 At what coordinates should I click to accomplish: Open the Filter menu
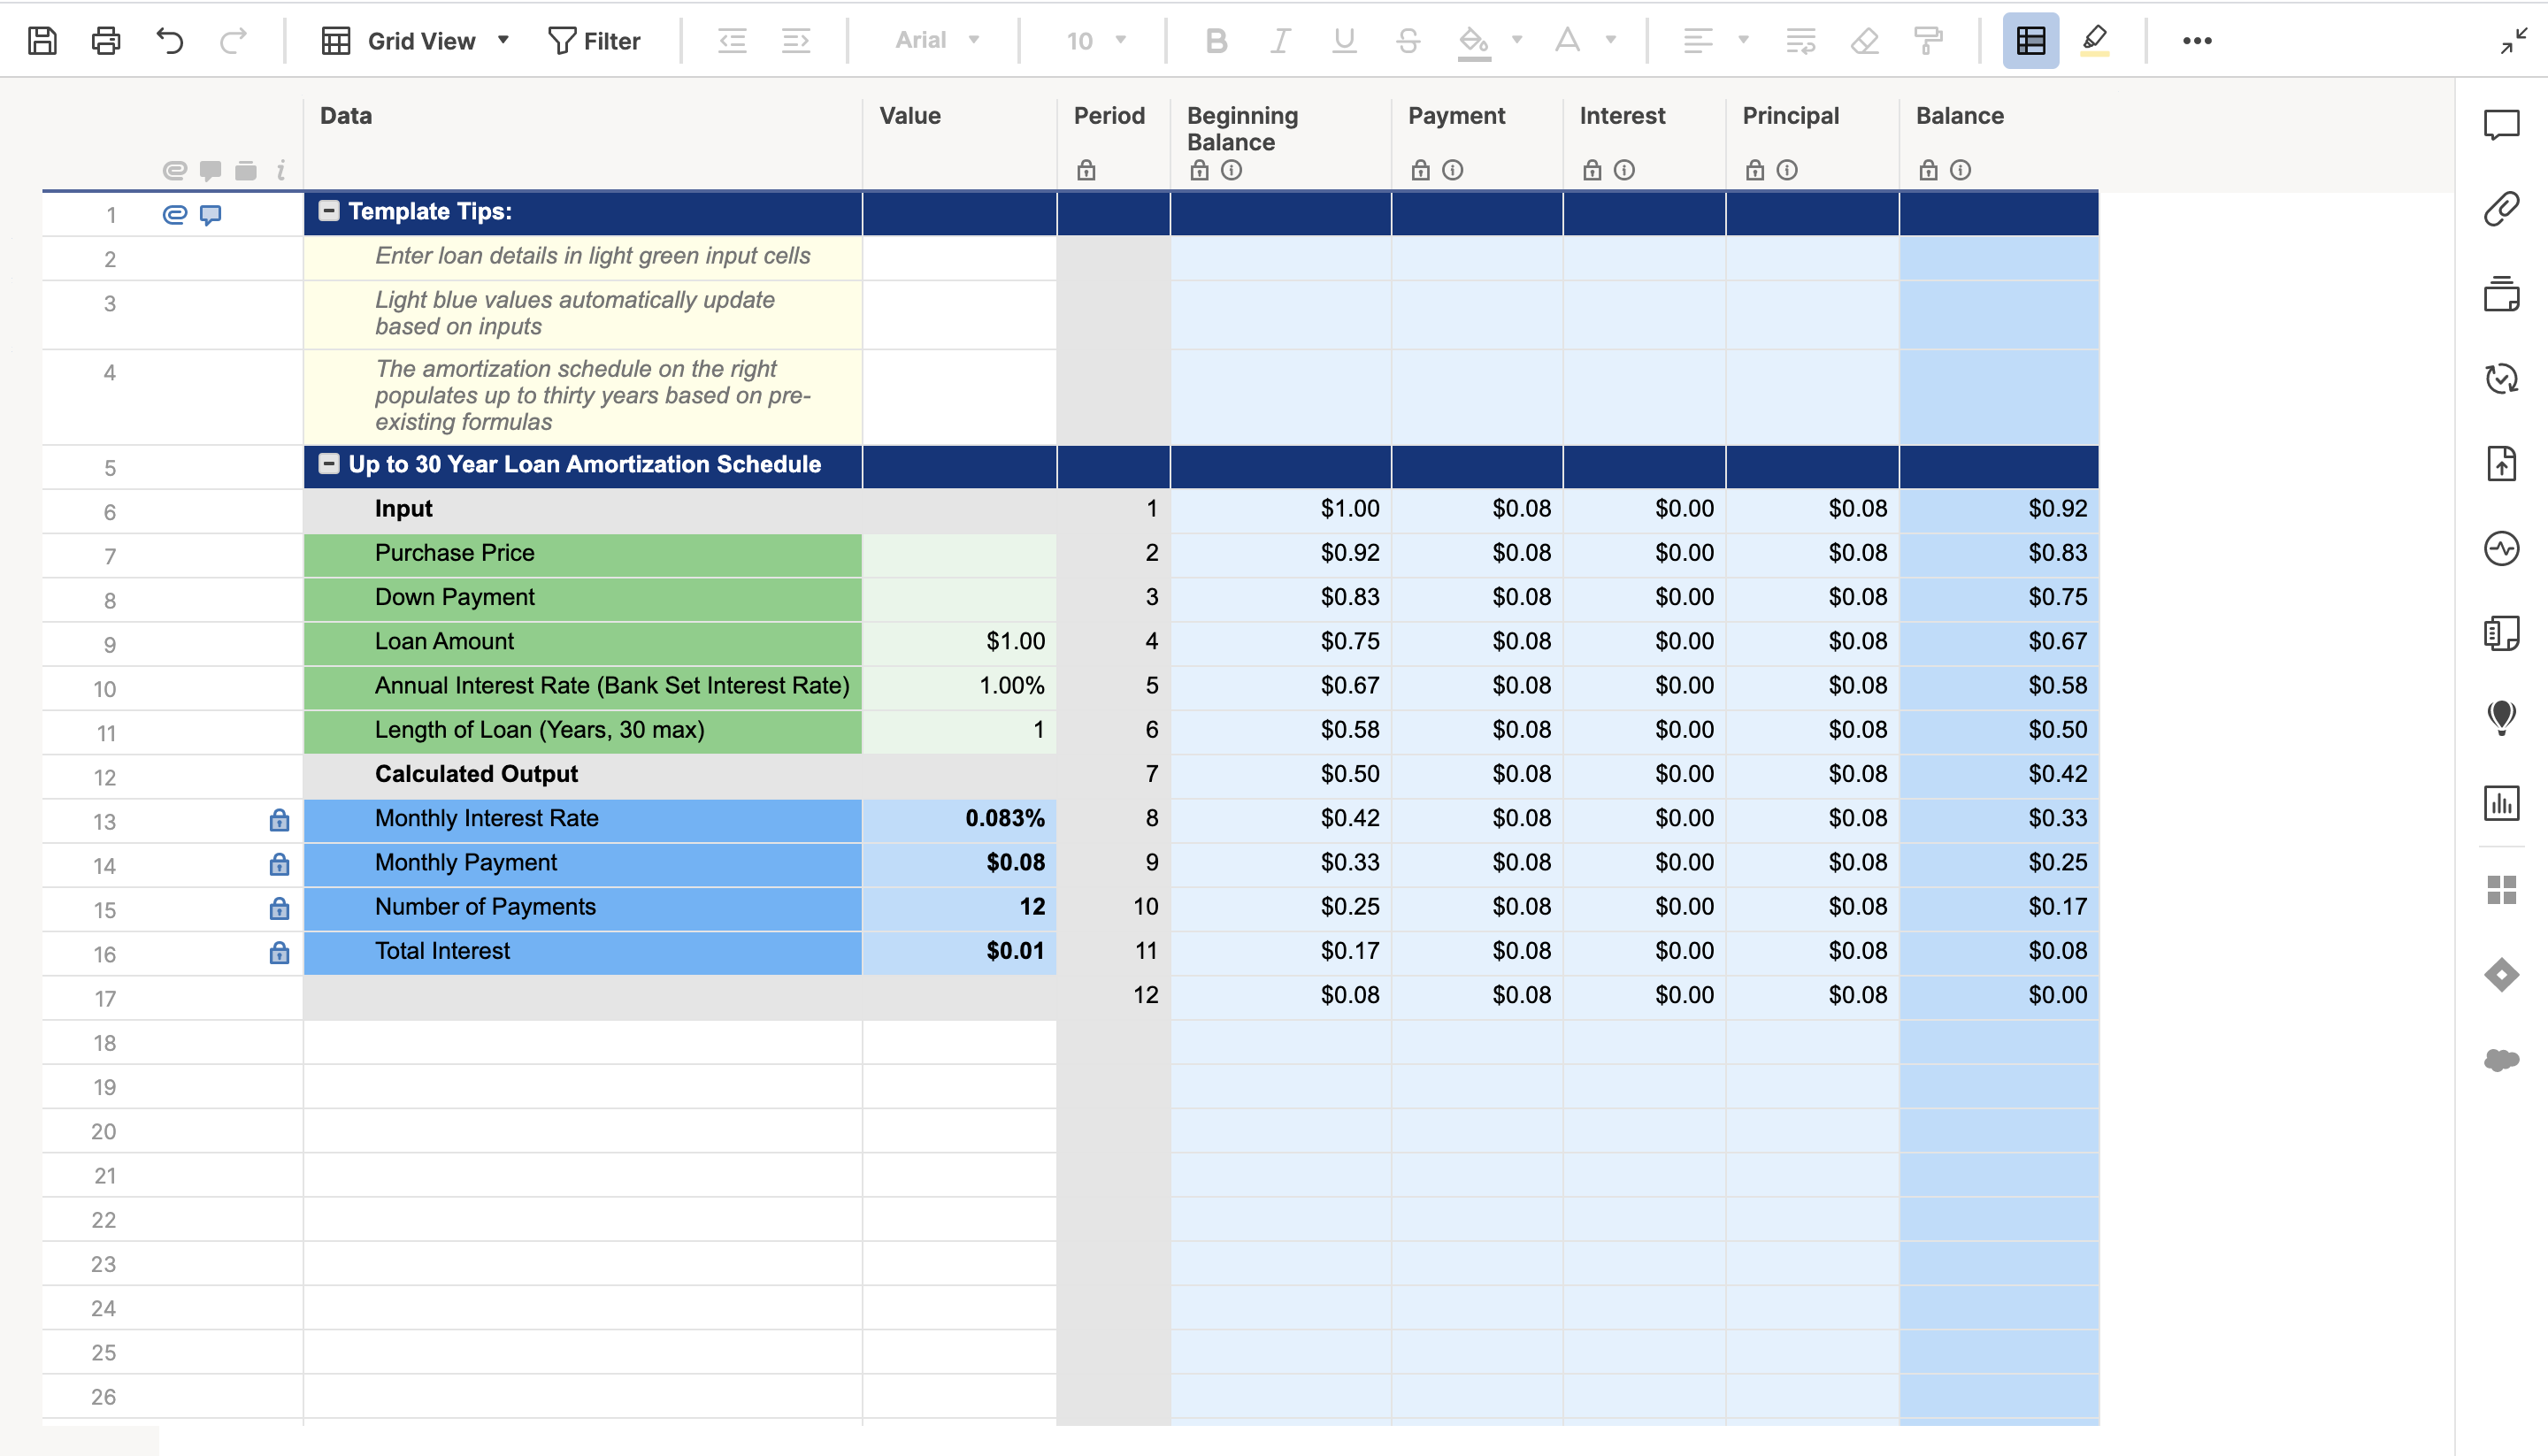(x=595, y=40)
